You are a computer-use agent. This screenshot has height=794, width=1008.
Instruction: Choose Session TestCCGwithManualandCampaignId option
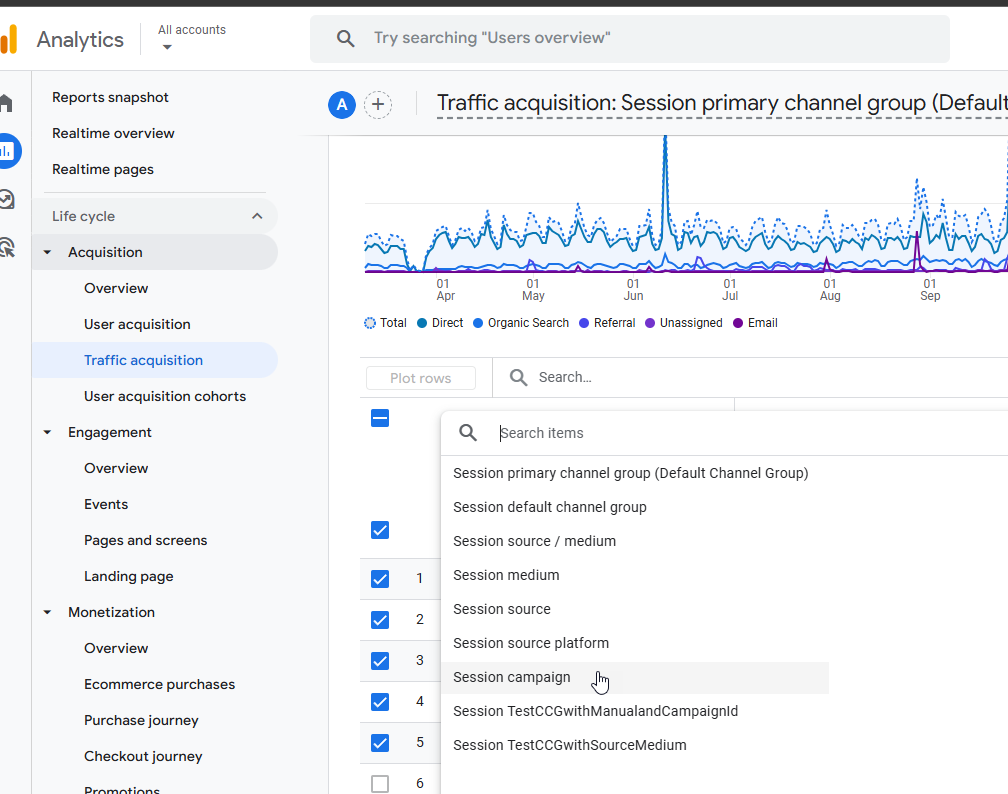595,712
